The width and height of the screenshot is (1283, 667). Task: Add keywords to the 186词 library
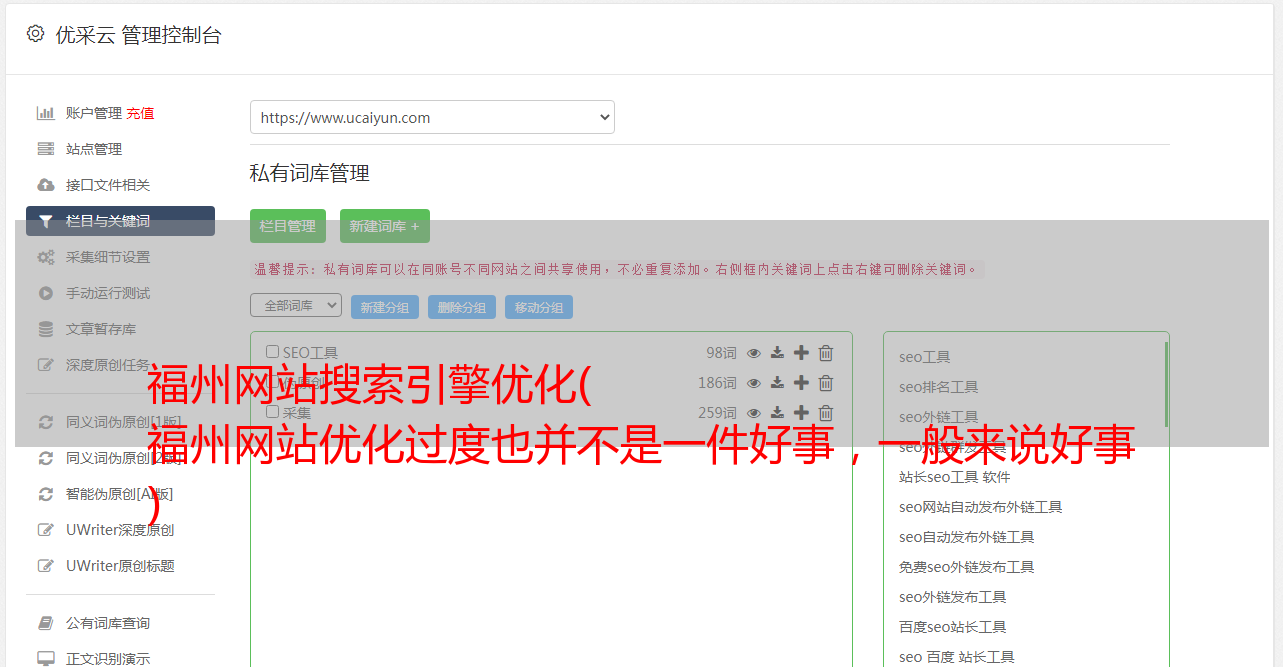801,383
